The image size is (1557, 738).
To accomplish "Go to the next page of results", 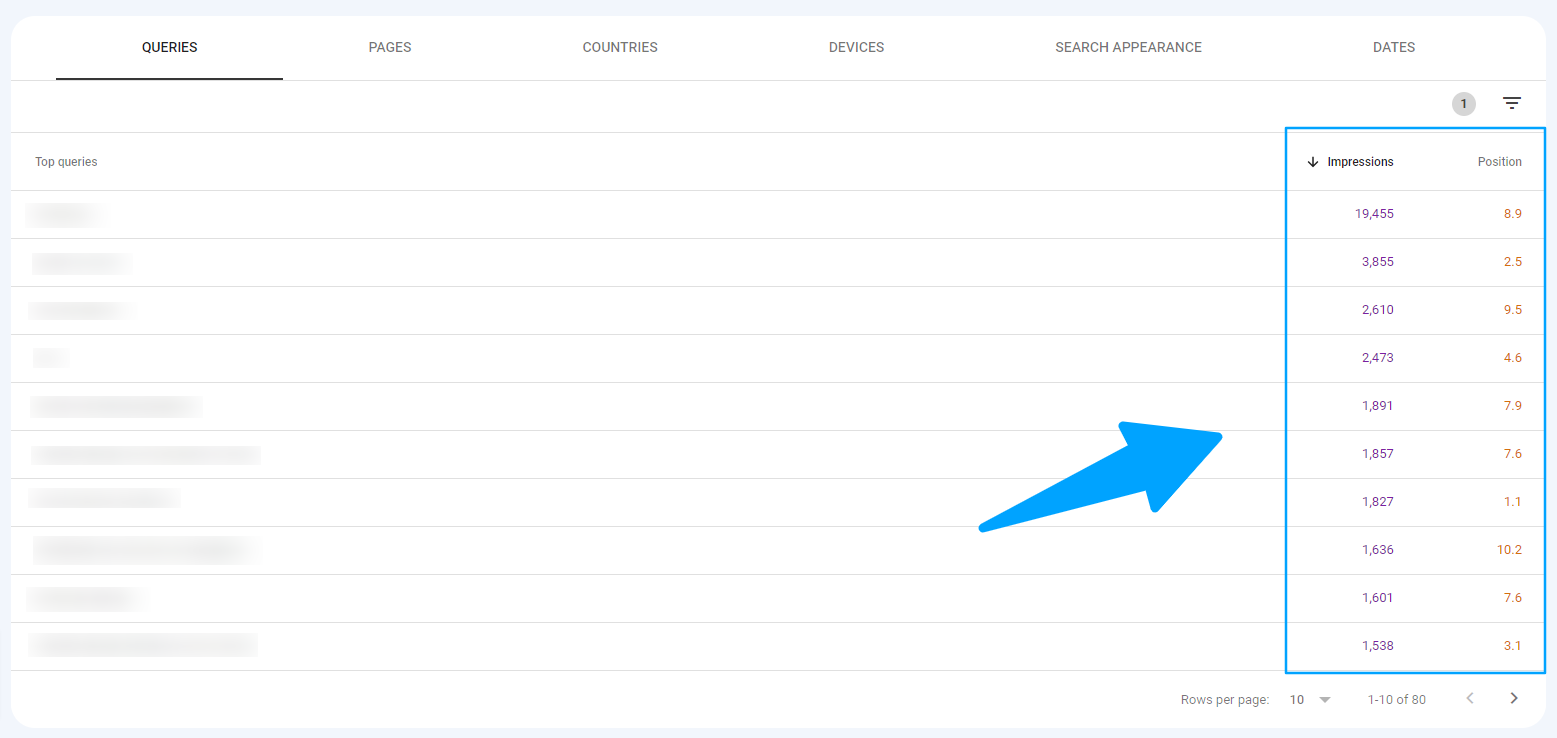I will (x=1513, y=699).
